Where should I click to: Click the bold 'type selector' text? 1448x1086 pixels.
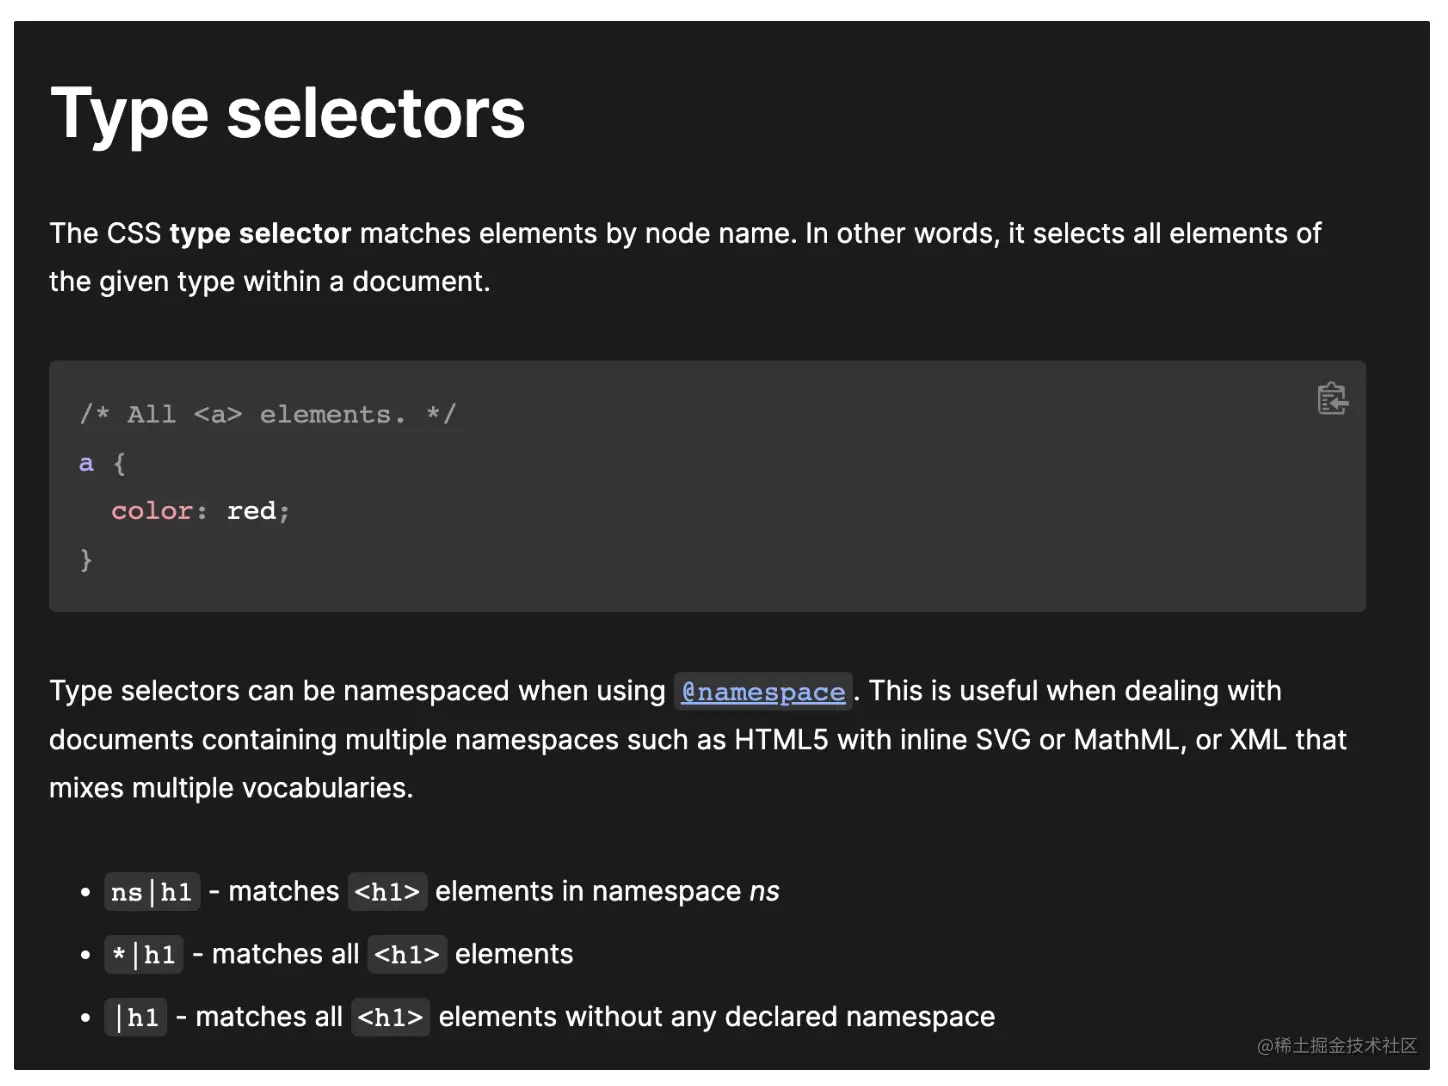pyautogui.click(x=260, y=234)
